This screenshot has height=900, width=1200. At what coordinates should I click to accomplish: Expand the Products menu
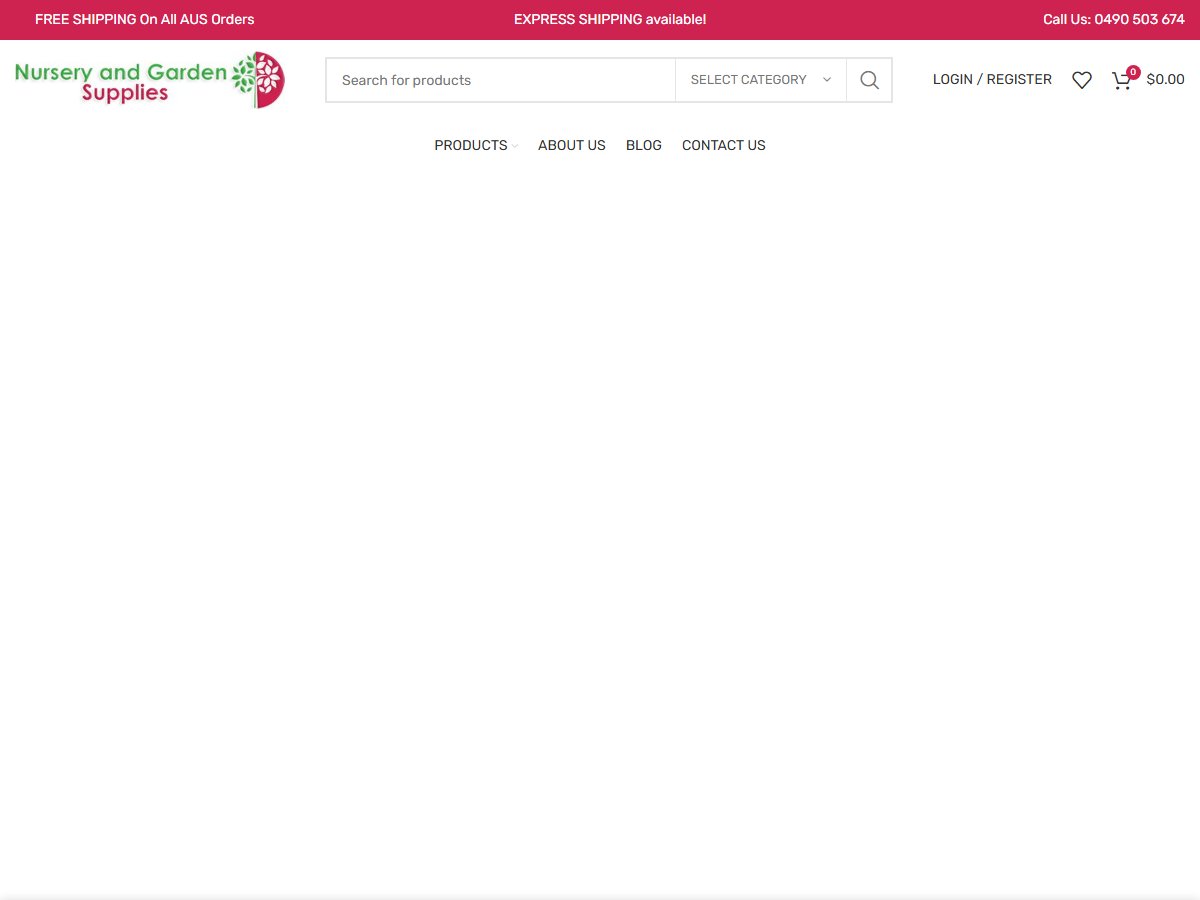point(476,145)
